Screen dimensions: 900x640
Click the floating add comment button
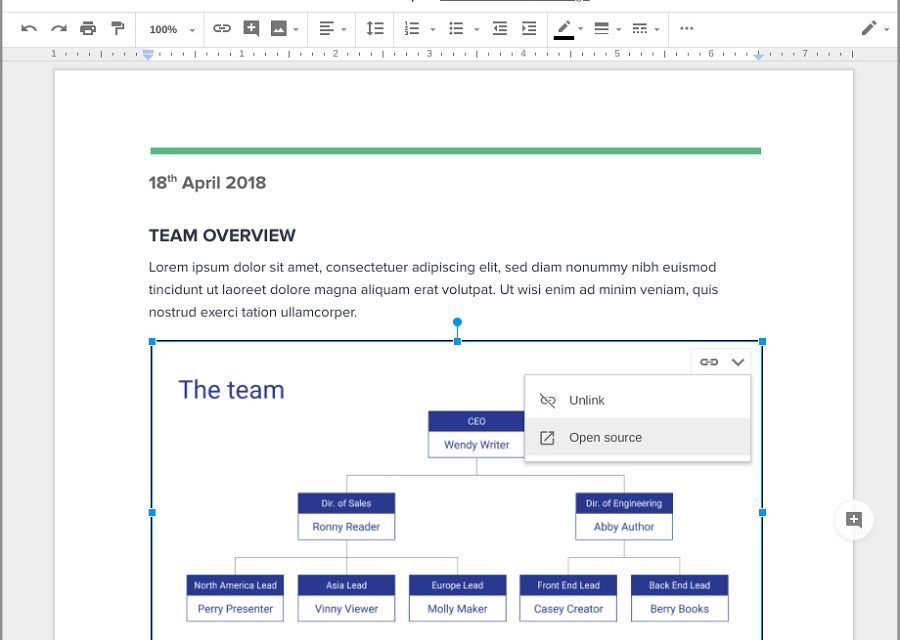coord(854,520)
